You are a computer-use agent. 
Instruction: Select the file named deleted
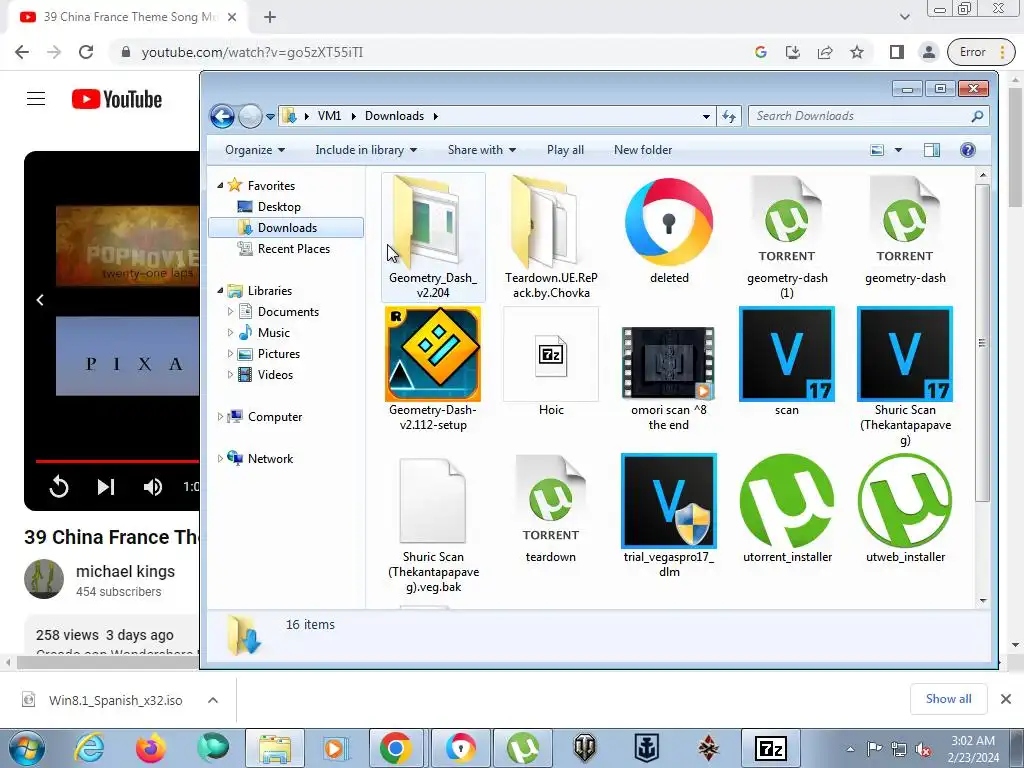click(669, 231)
